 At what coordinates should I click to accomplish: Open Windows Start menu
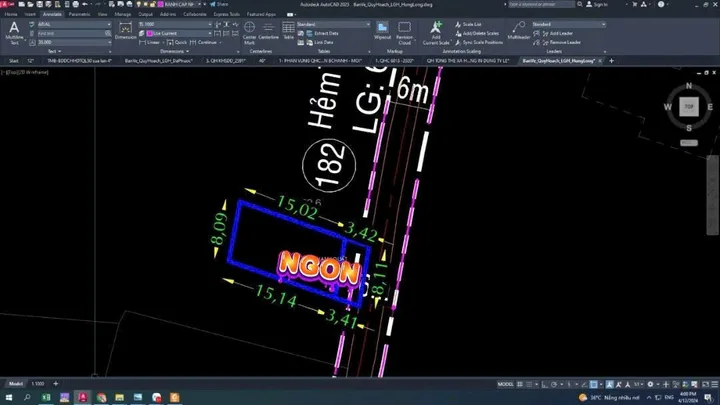click(9, 397)
